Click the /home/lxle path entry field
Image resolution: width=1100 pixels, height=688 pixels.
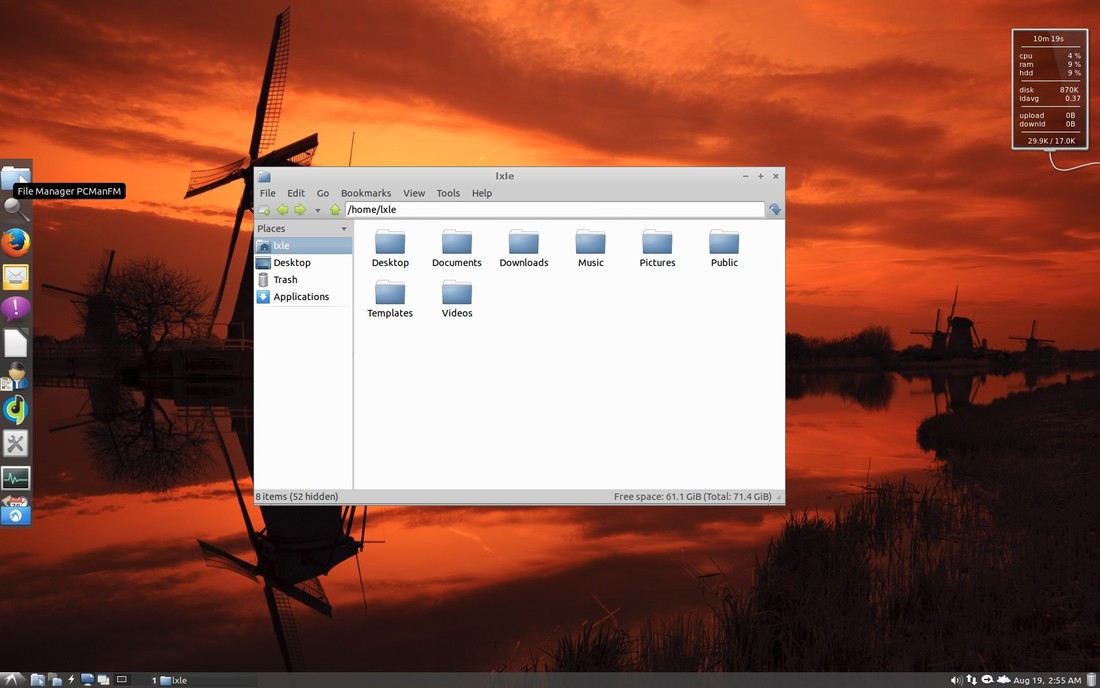tap(554, 210)
